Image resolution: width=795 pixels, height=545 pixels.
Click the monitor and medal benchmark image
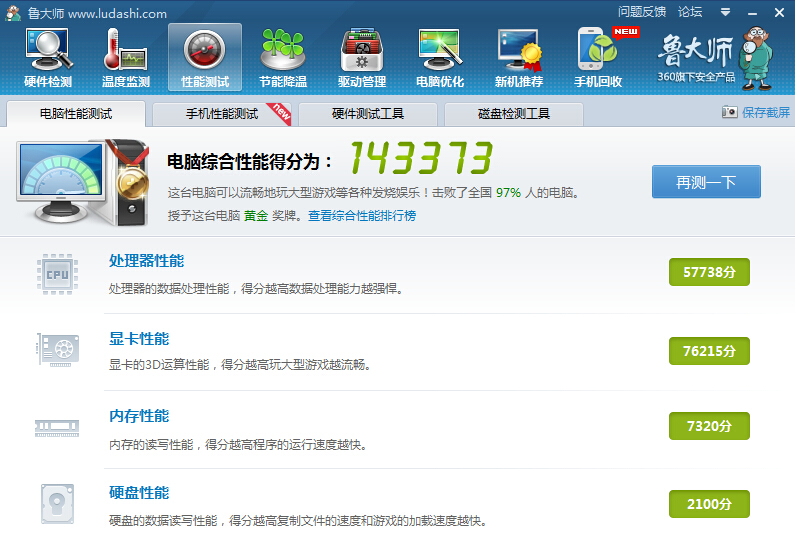(83, 183)
